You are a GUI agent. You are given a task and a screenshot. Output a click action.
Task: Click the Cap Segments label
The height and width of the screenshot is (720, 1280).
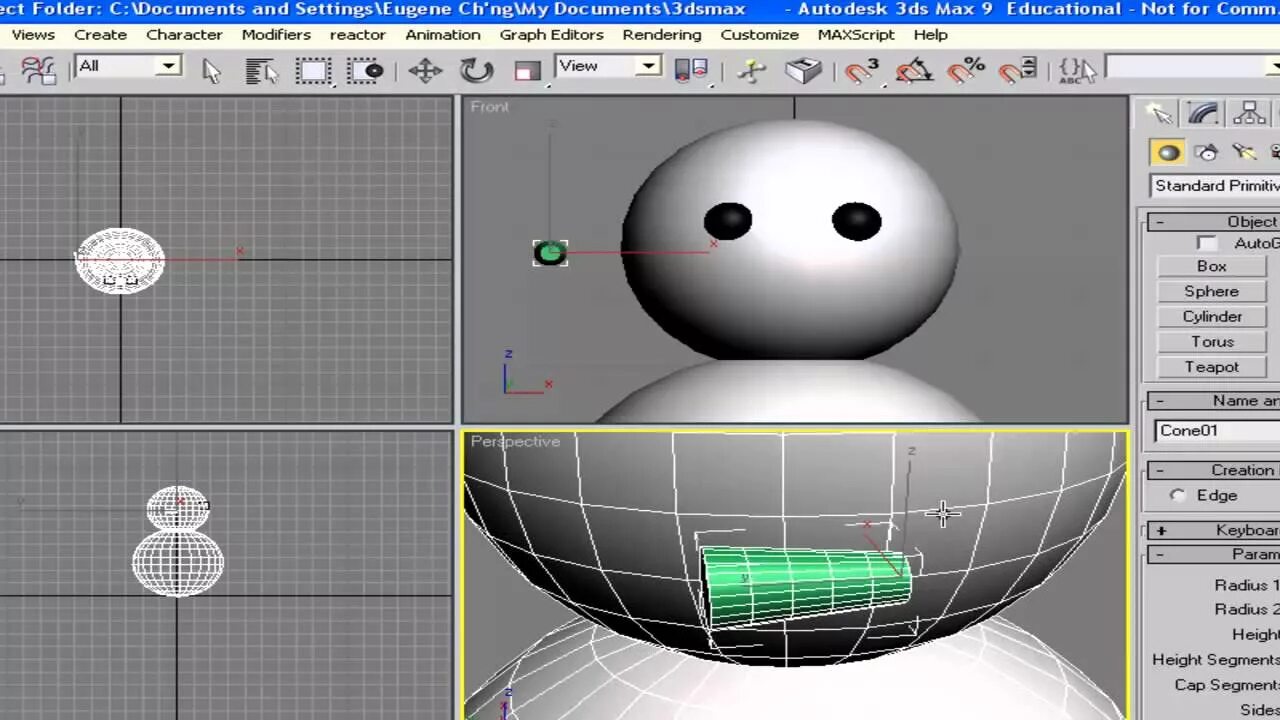pos(1227,684)
